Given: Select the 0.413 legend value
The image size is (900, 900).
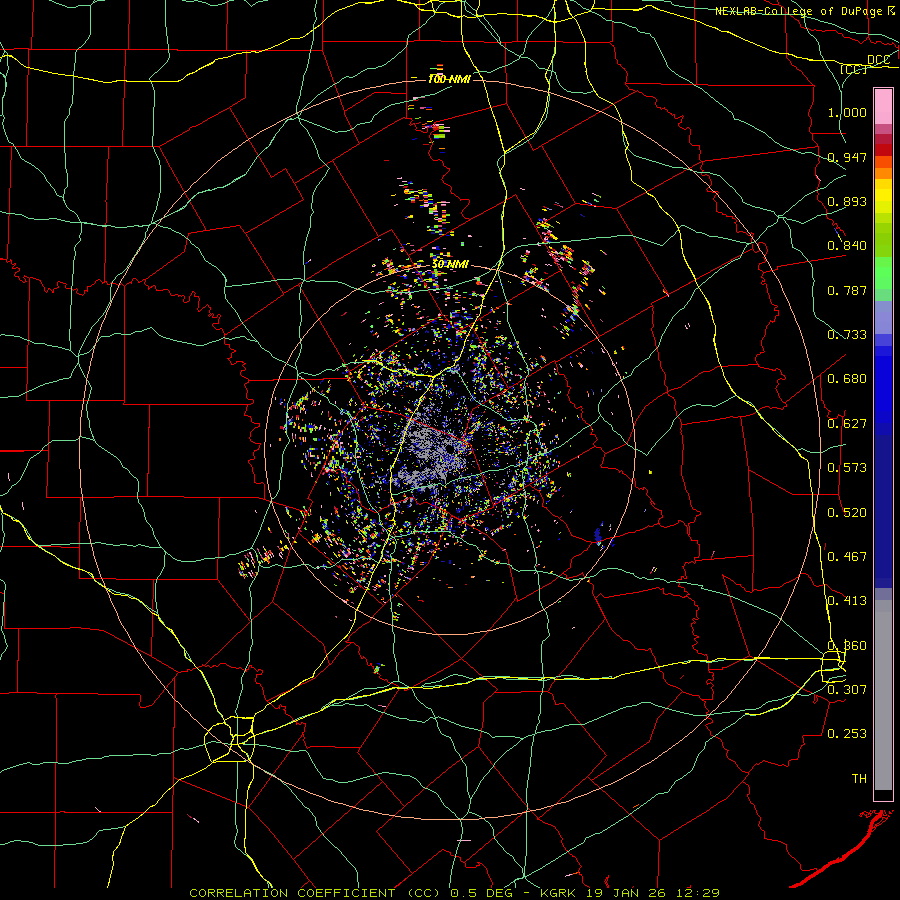Looking at the screenshot, I should [x=847, y=601].
